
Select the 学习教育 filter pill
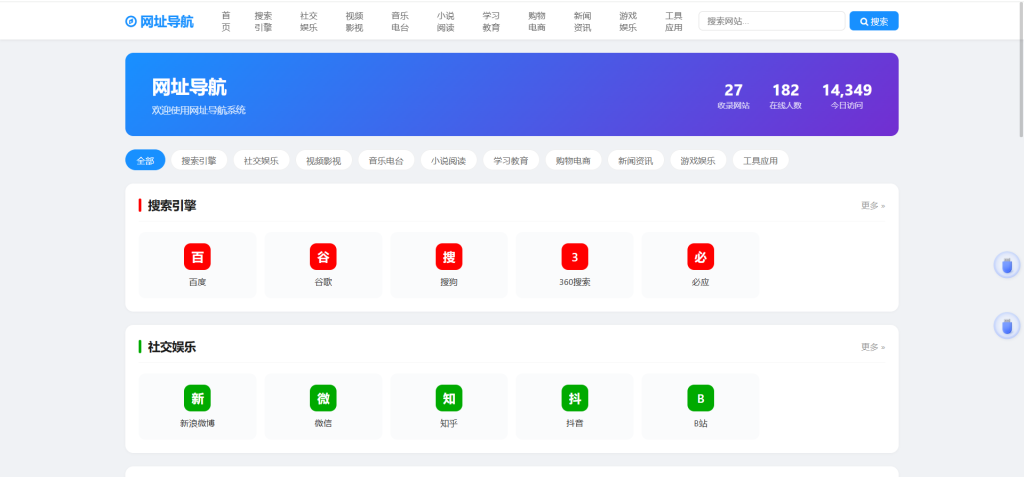511,160
